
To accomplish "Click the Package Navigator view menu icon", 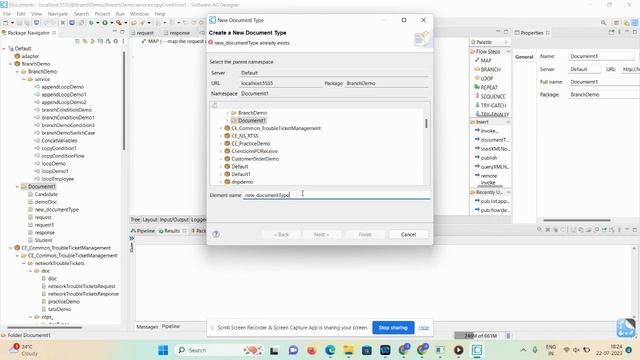I will (x=124, y=41).
